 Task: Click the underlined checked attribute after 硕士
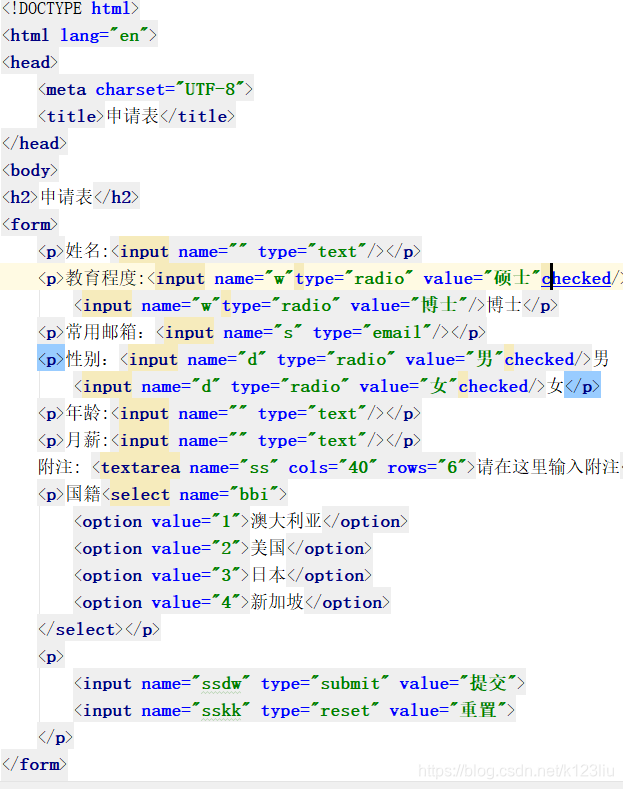pyautogui.click(x=577, y=278)
